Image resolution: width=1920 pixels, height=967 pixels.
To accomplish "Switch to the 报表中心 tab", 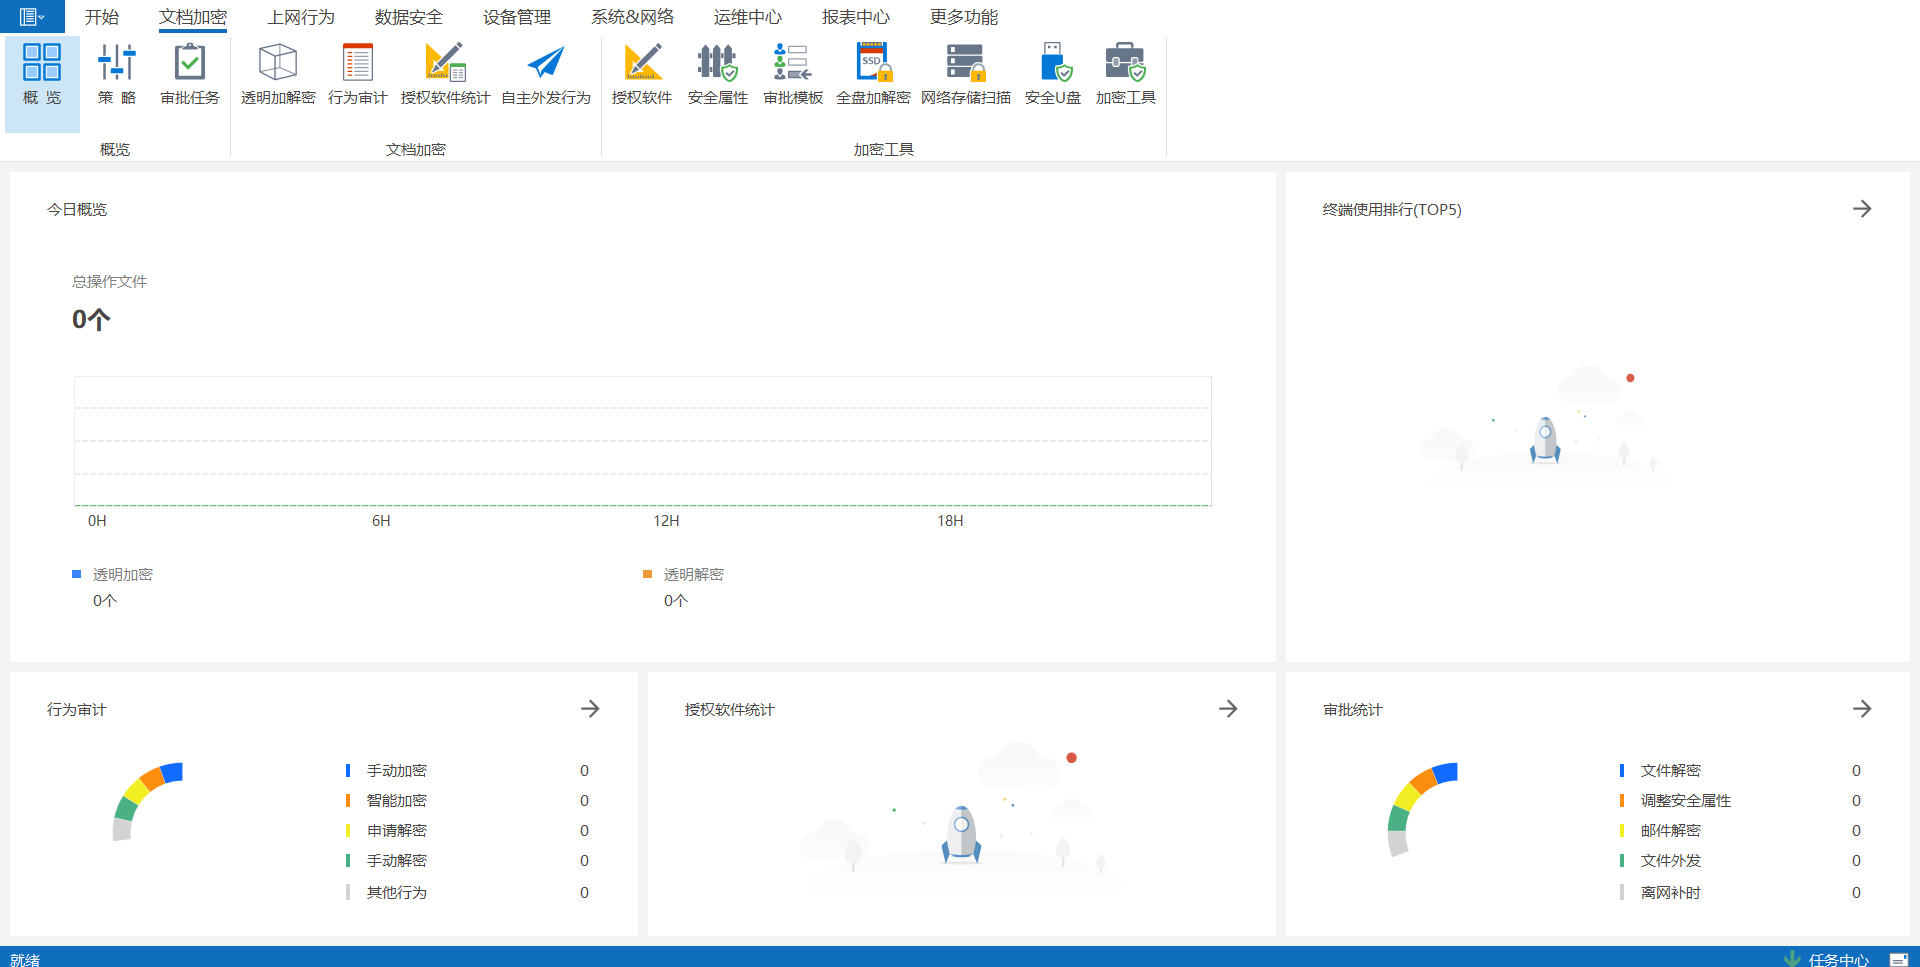I will click(855, 17).
